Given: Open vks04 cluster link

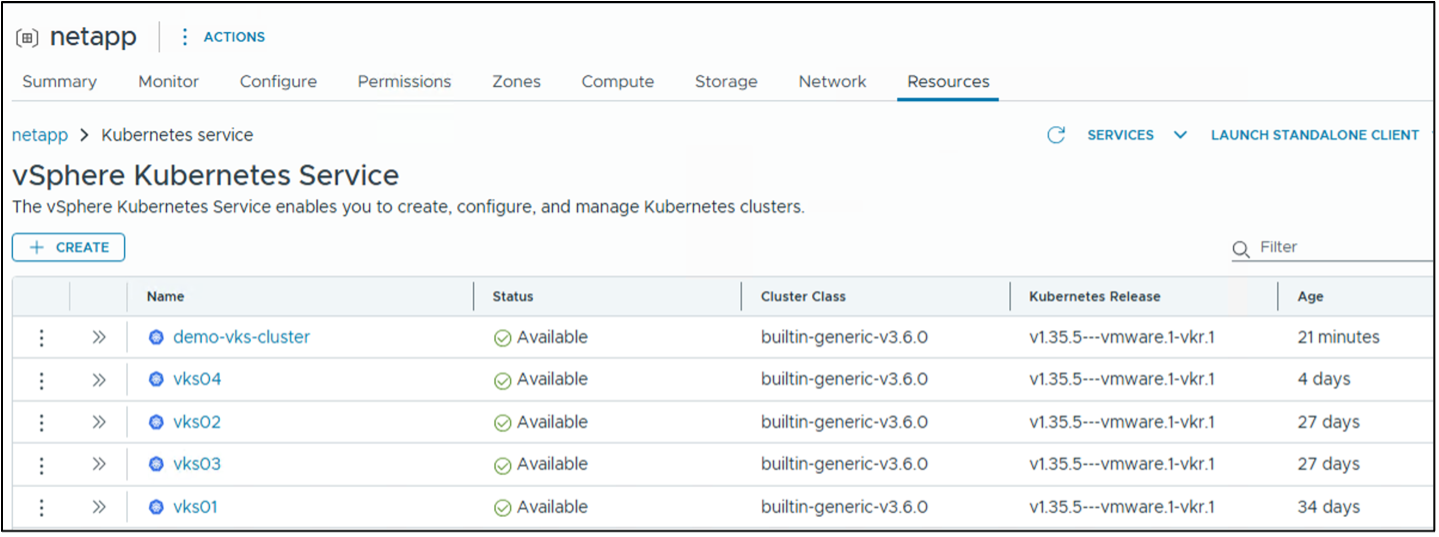Looking at the screenshot, I should 197,379.
